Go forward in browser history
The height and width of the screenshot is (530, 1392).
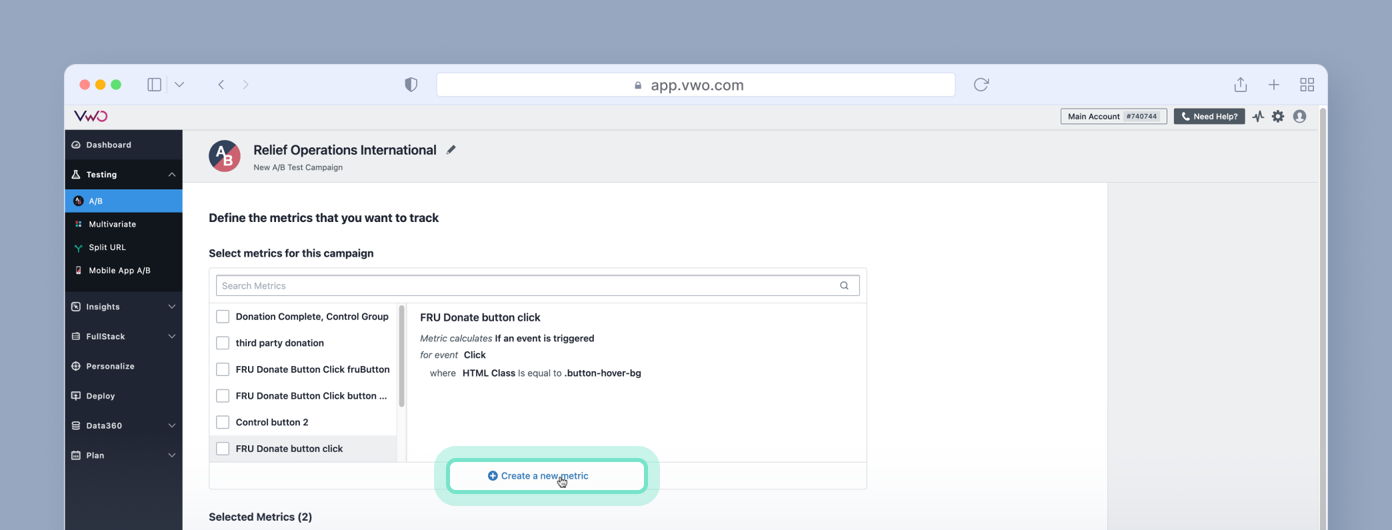point(246,85)
